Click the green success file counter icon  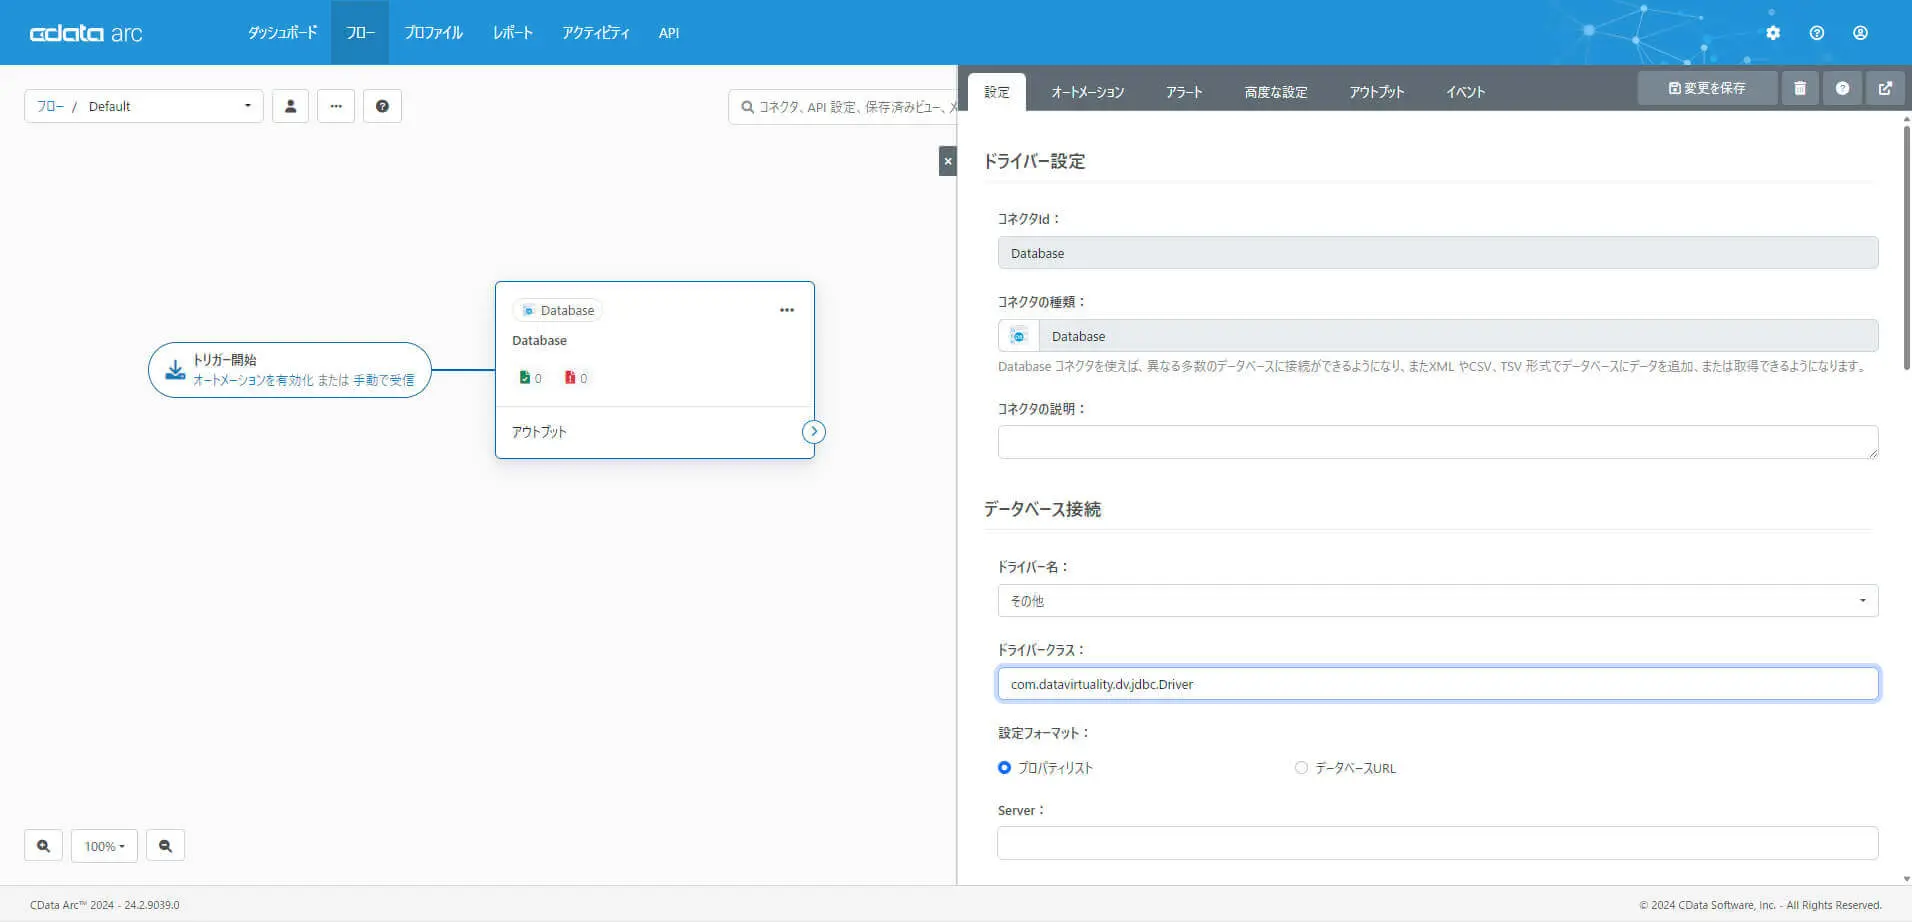pyautogui.click(x=524, y=378)
